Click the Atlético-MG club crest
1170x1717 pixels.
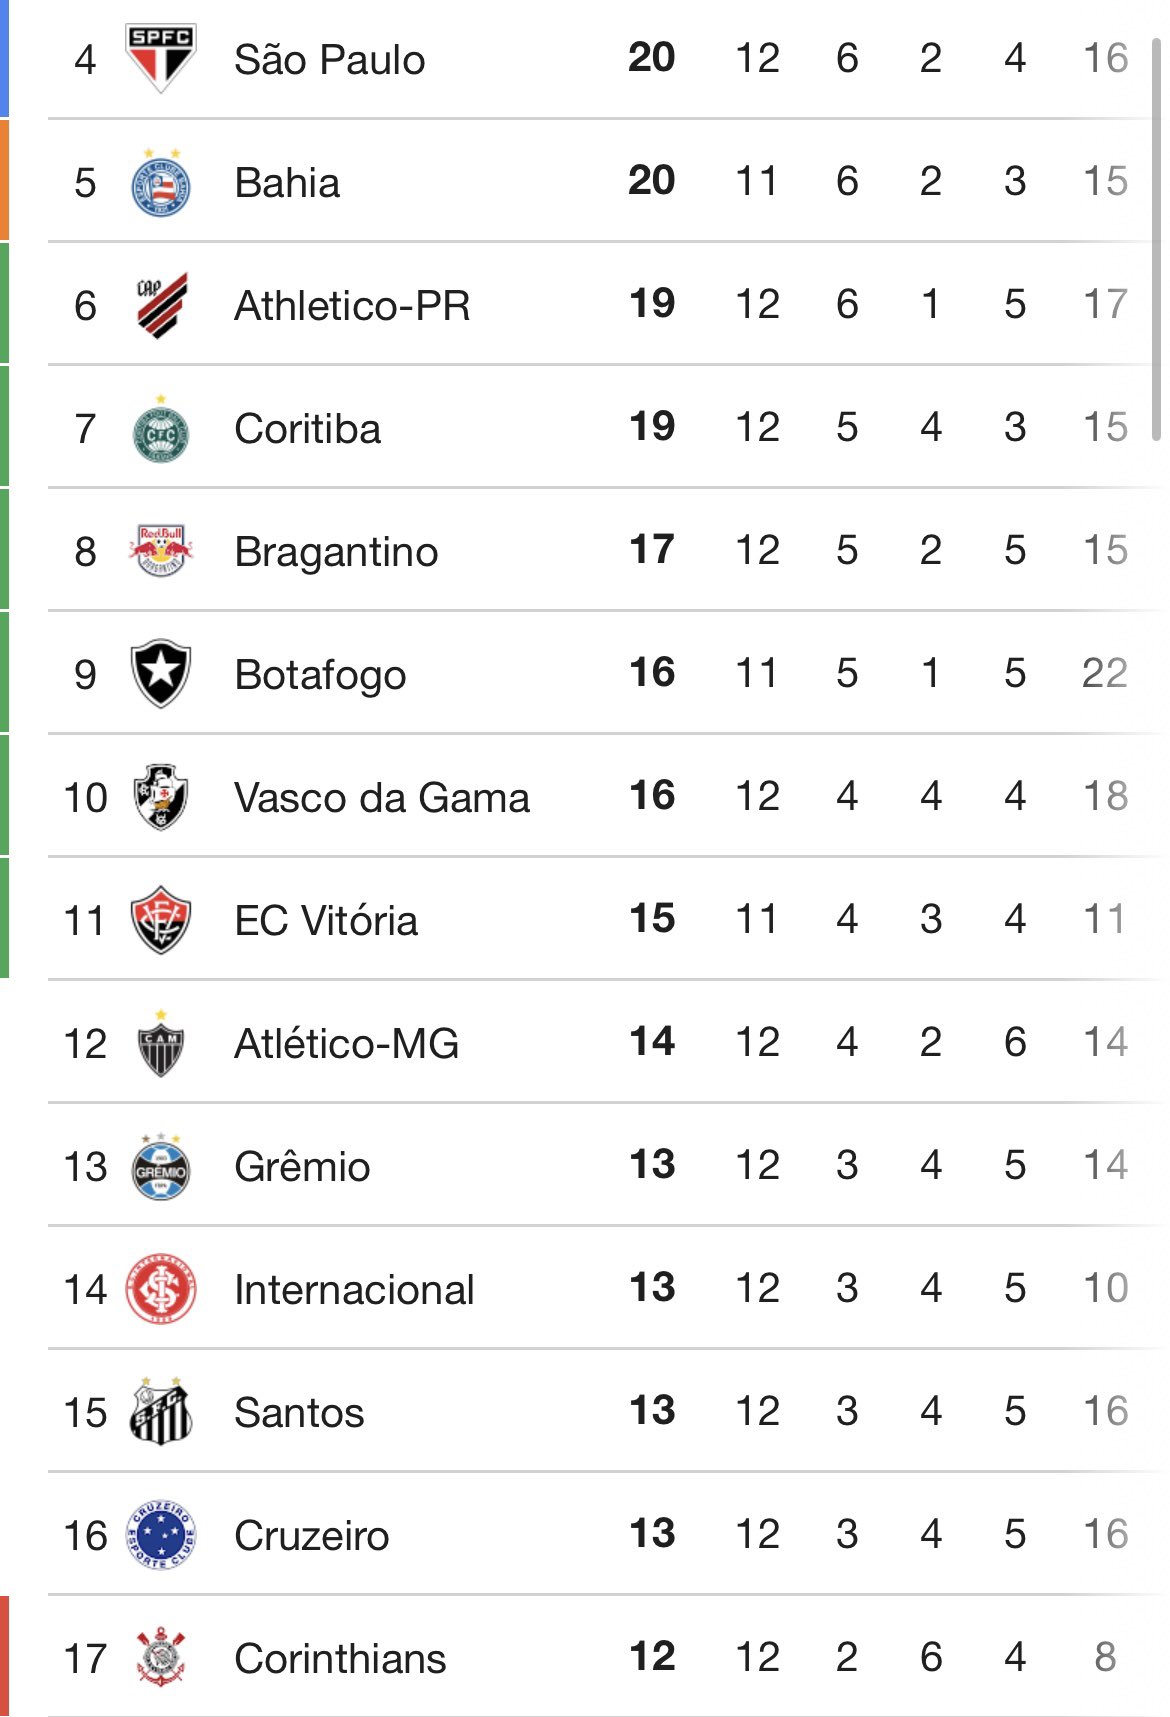[160, 1044]
